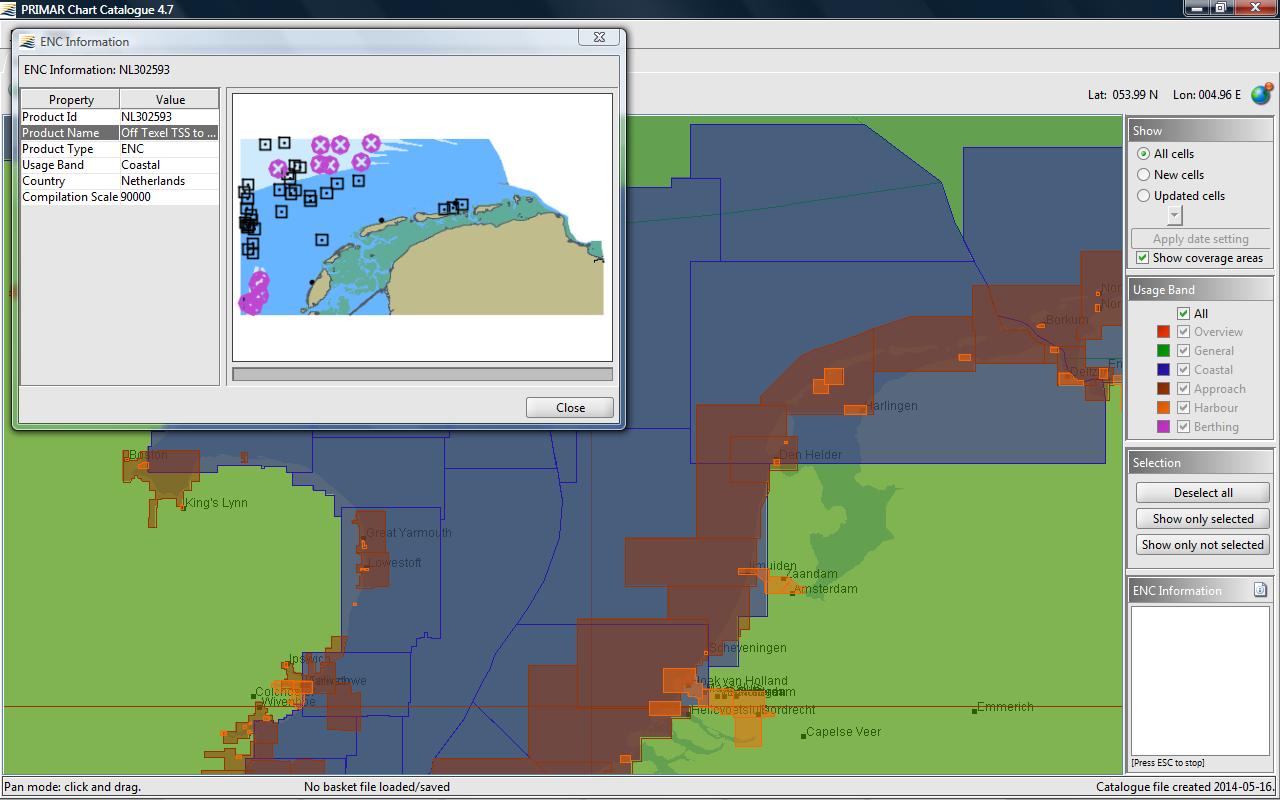This screenshot has height=800, width=1280.
Task: Click the Netherlands value cell
Action: click(x=169, y=181)
